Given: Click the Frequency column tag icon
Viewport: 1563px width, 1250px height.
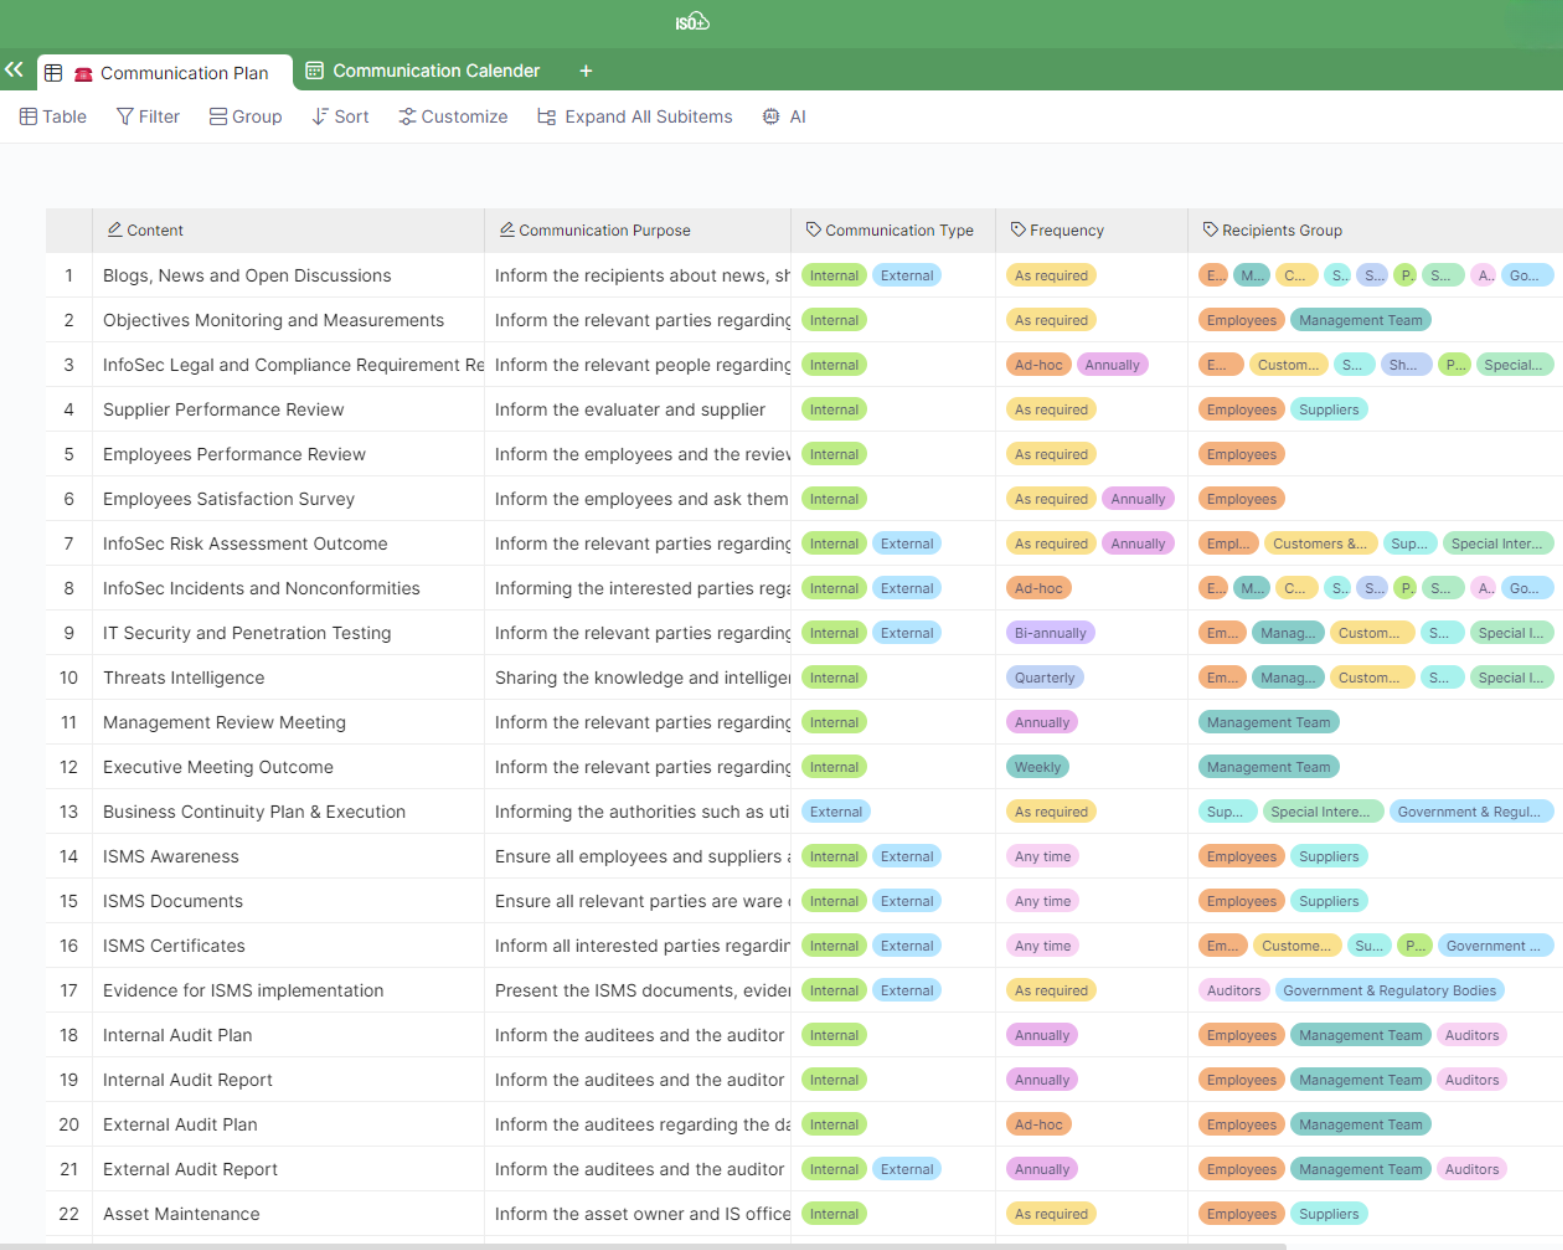Looking at the screenshot, I should [1018, 230].
